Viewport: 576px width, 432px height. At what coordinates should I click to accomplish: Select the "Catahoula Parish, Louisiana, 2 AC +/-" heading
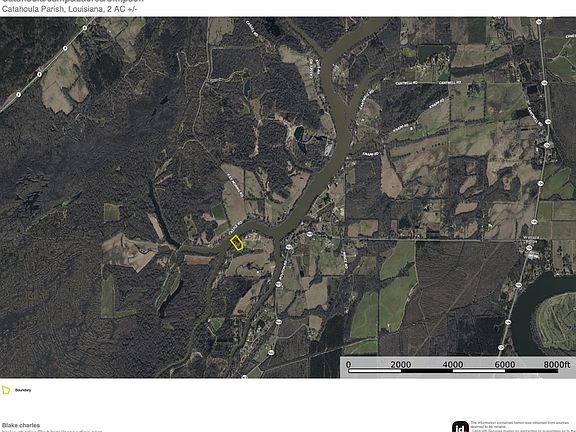pyautogui.click(x=69, y=9)
